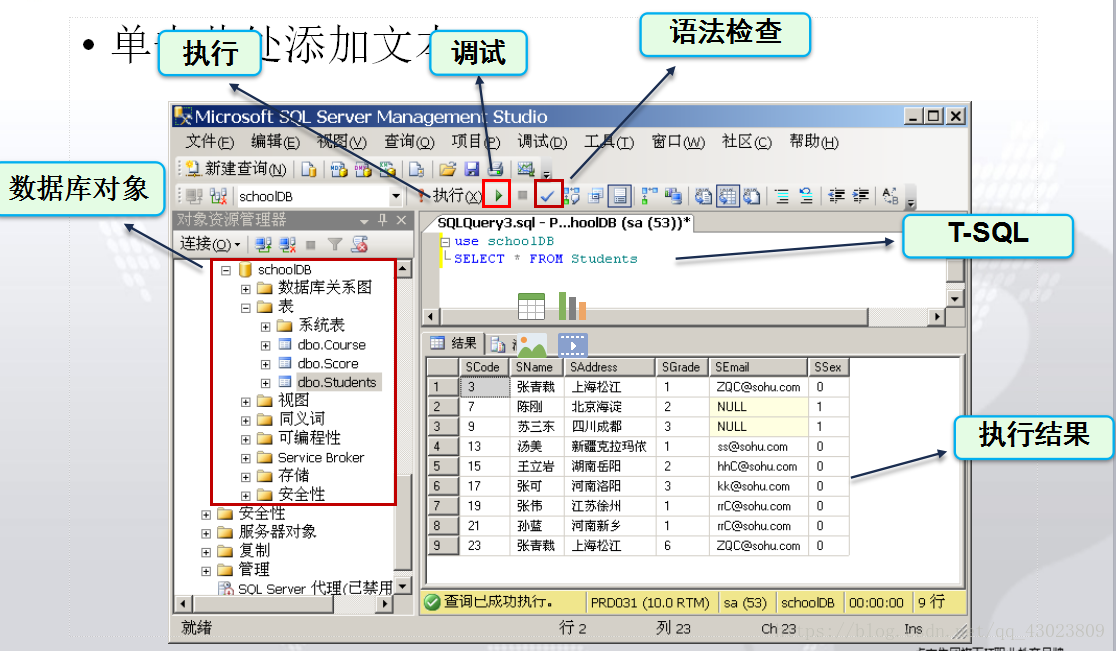Select Results to Text mode

coord(703,196)
